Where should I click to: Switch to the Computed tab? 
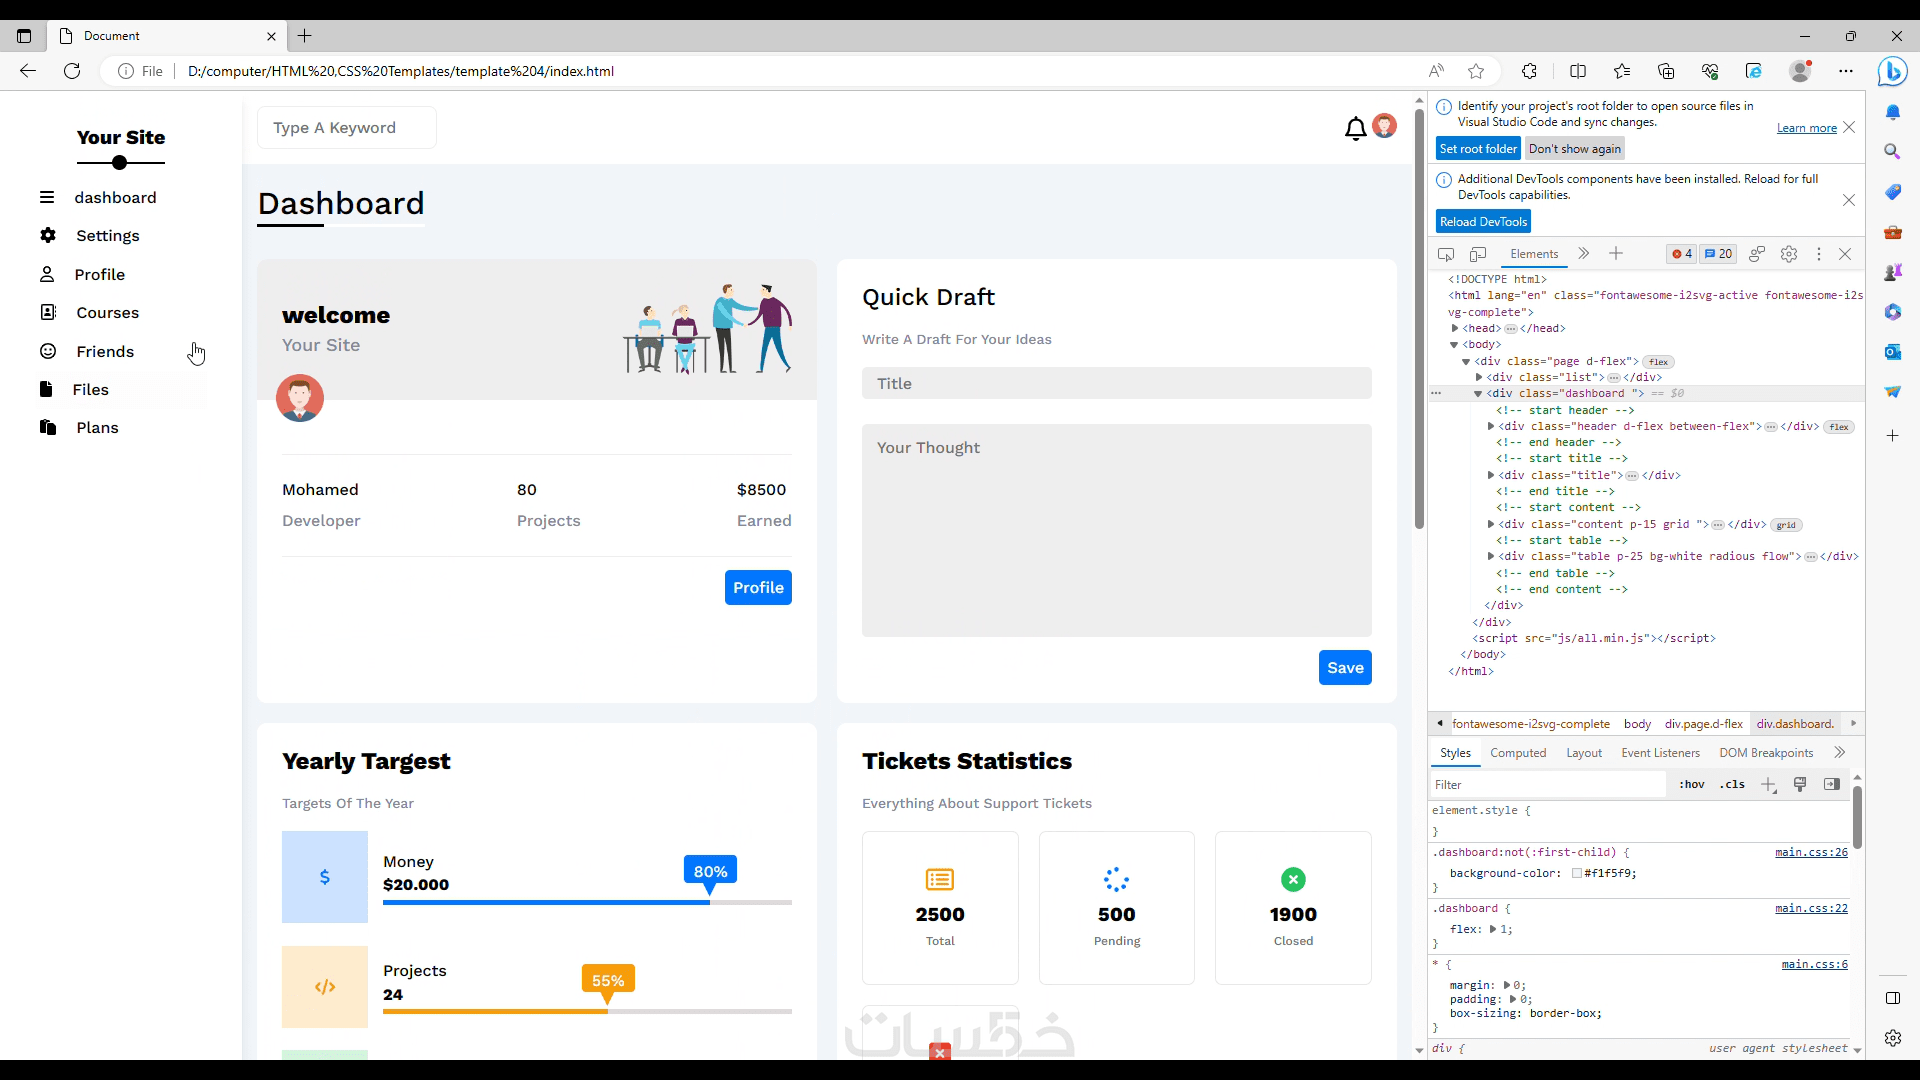(1517, 753)
